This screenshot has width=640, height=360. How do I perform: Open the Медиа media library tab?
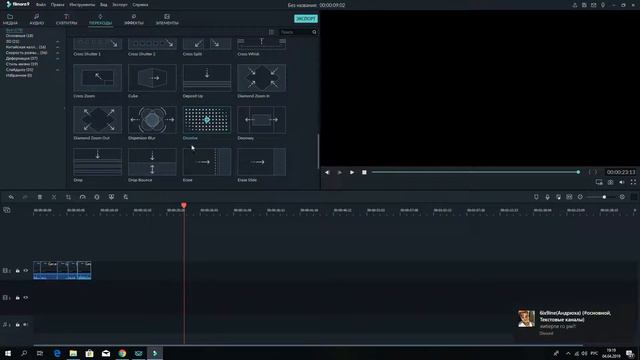point(10,19)
